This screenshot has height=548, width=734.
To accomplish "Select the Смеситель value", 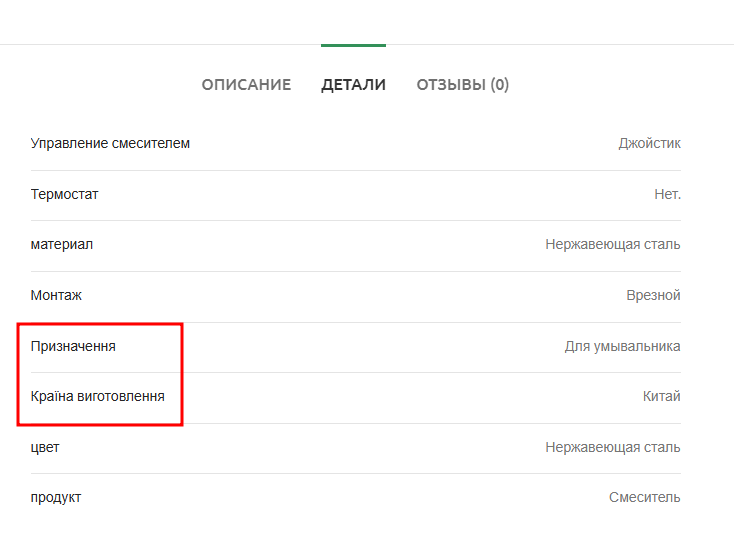I will (x=644, y=497).
